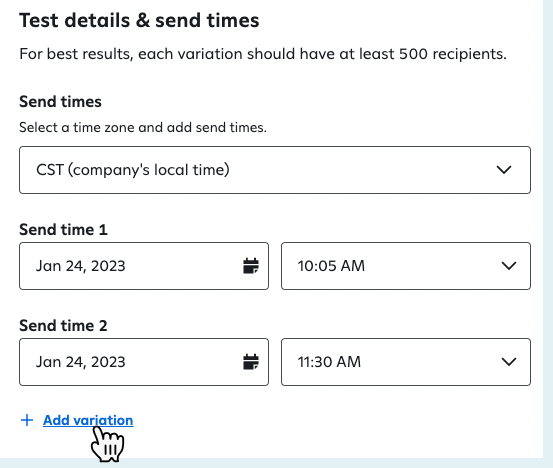Select the Send time 1 date field
The height and width of the screenshot is (468, 553).
[144, 266]
